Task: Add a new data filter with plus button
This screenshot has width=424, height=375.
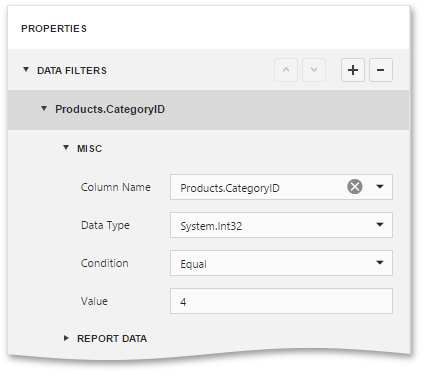Action: click(x=353, y=70)
